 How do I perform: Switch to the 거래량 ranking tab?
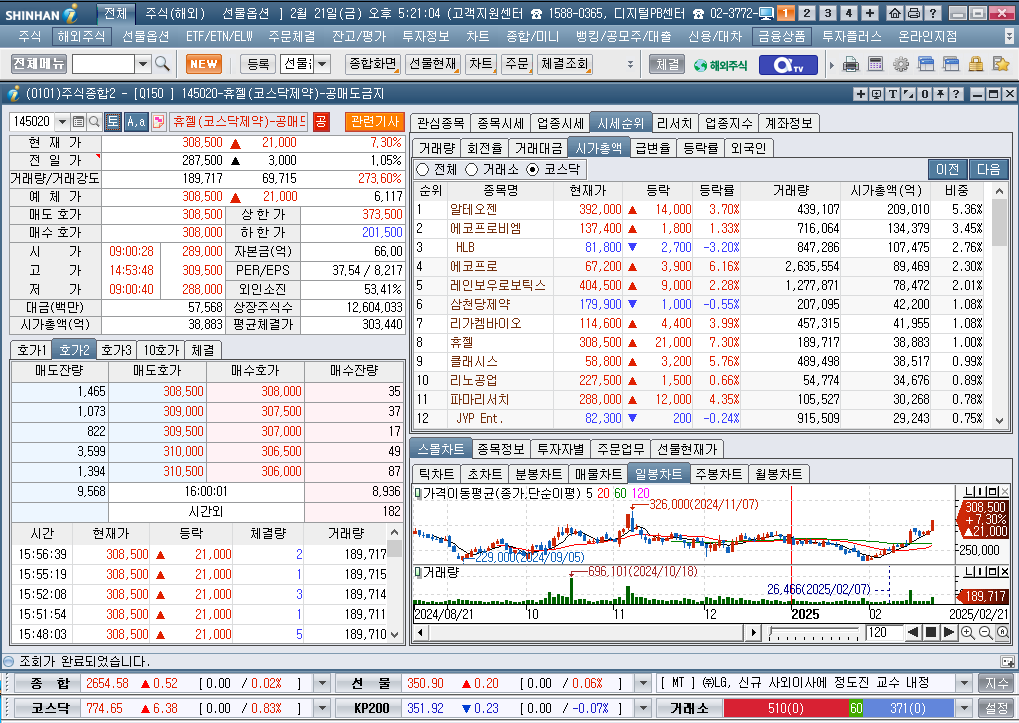[x=437, y=149]
